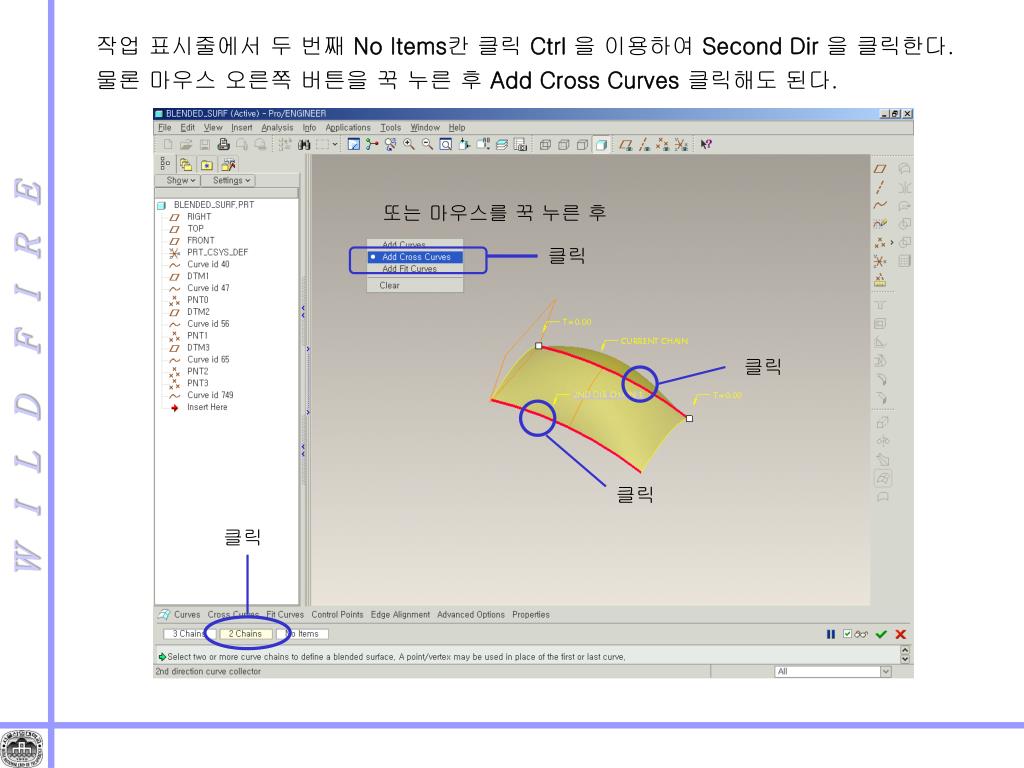This screenshot has height=768, width=1024.
Task: Select No Hidden display mode icon
Action: 582,144
